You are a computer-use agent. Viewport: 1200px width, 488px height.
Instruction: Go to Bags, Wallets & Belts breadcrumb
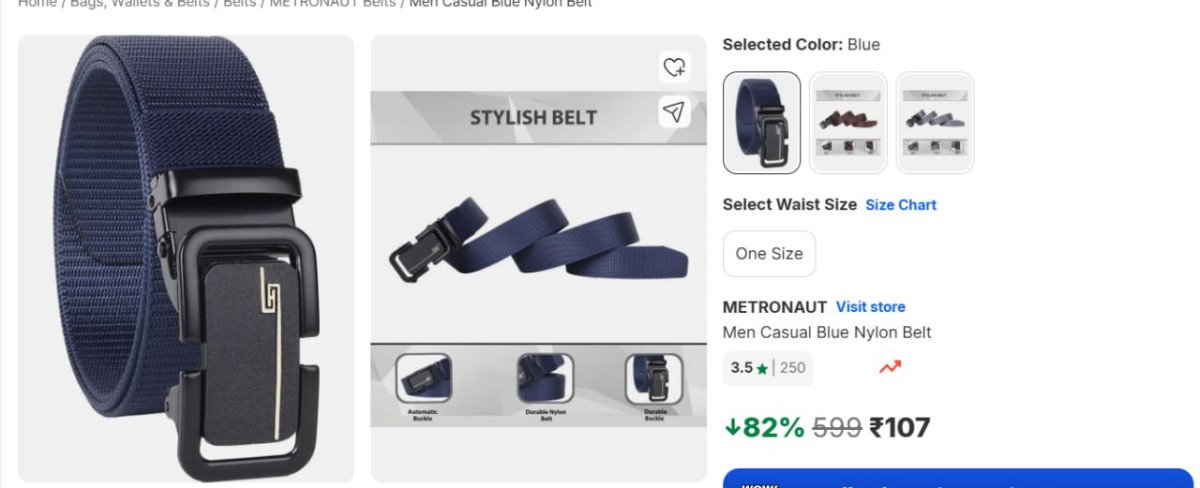[x=140, y=3]
